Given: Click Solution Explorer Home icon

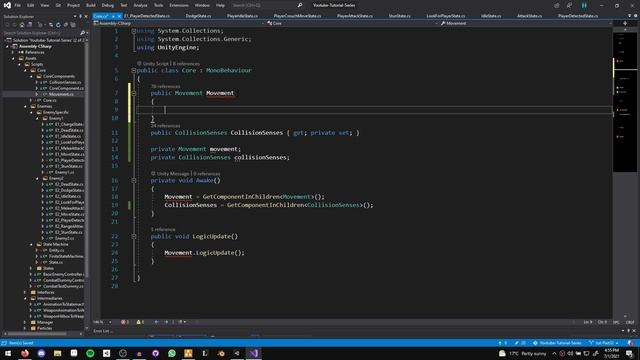Looking at the screenshot, I should [22, 25].
